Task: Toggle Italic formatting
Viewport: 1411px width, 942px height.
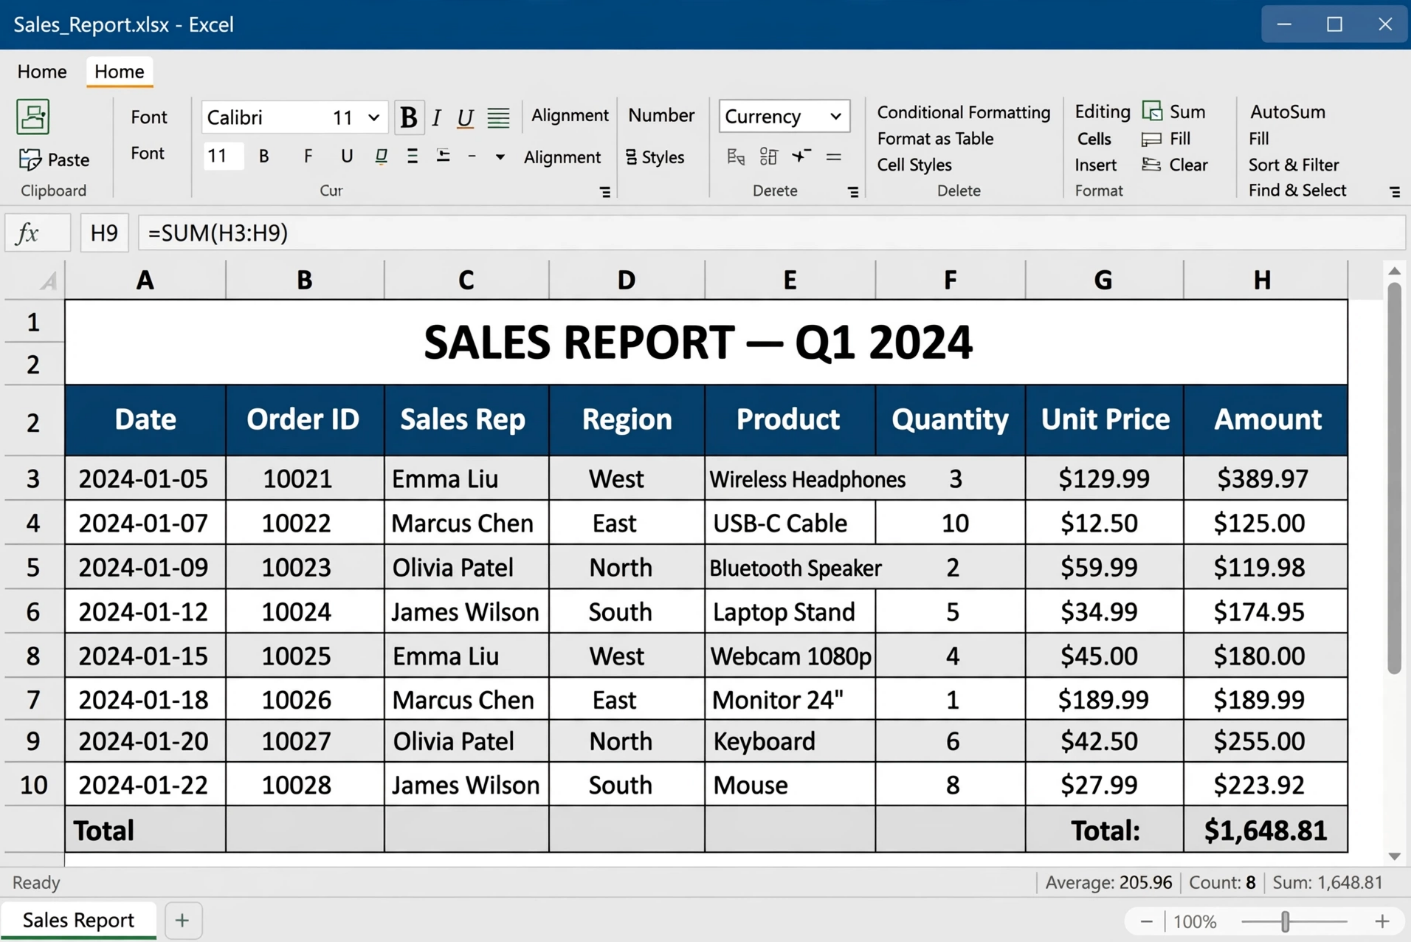Action: click(436, 117)
